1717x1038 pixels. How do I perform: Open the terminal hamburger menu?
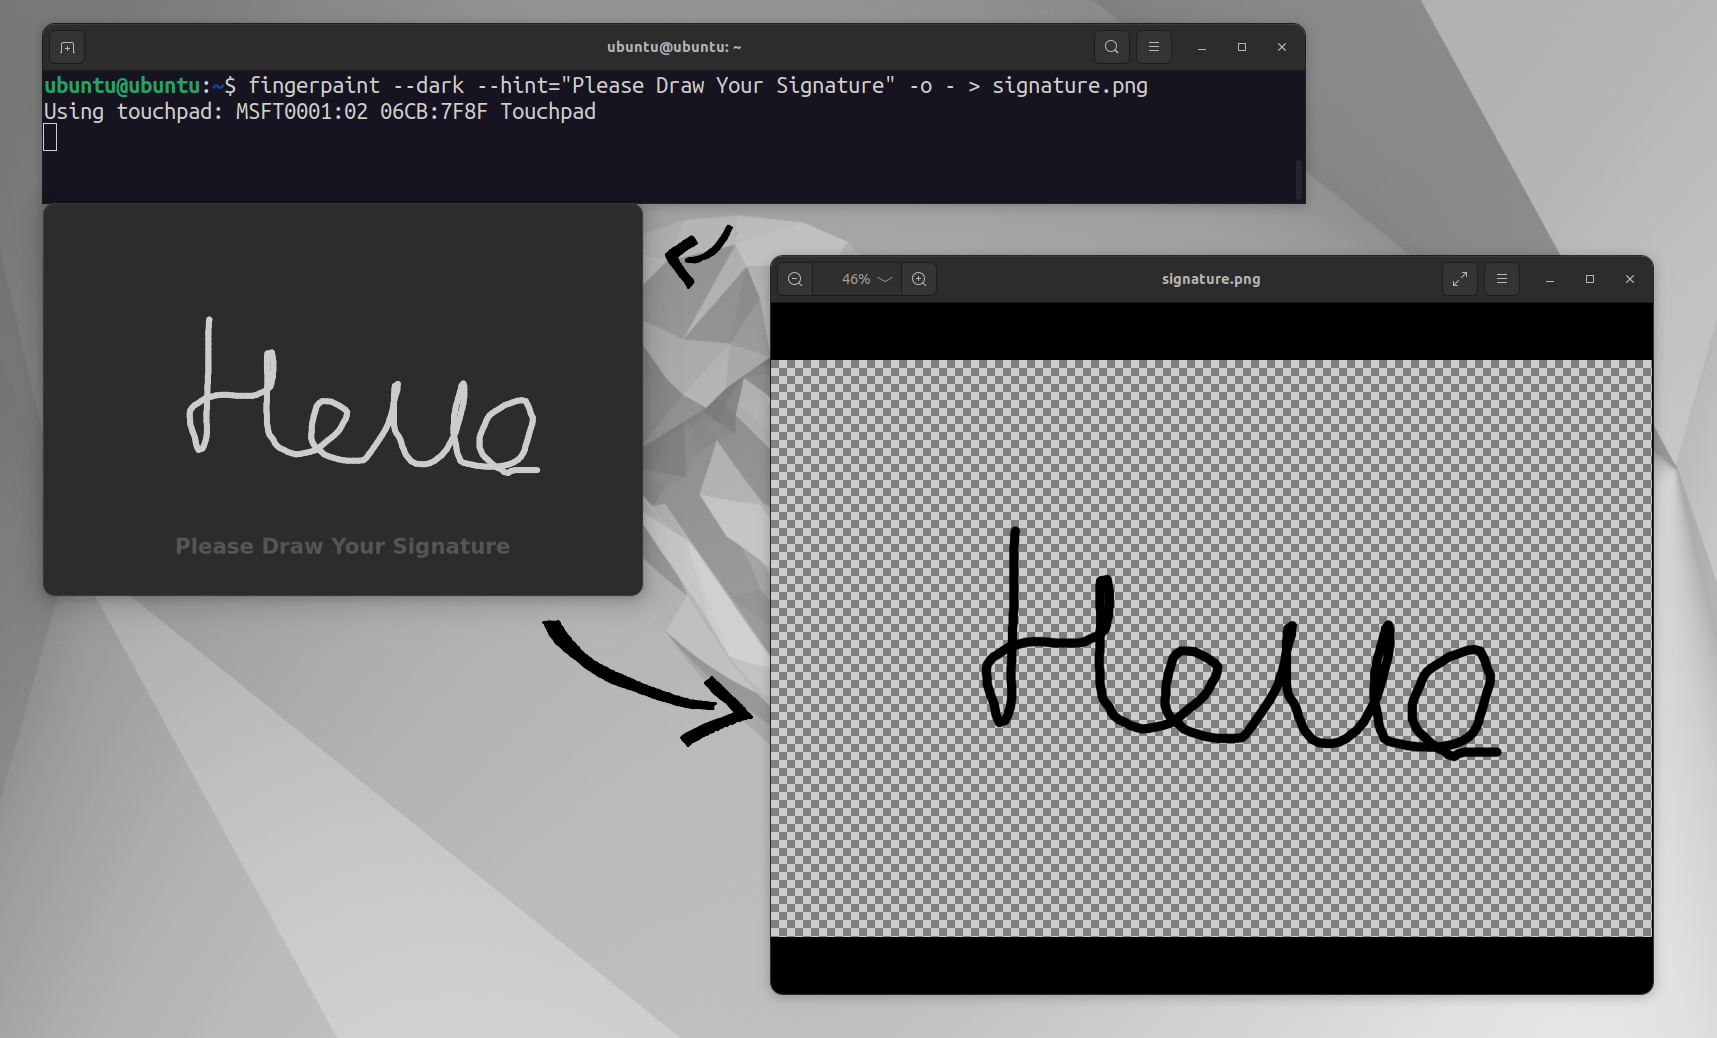click(x=1153, y=47)
